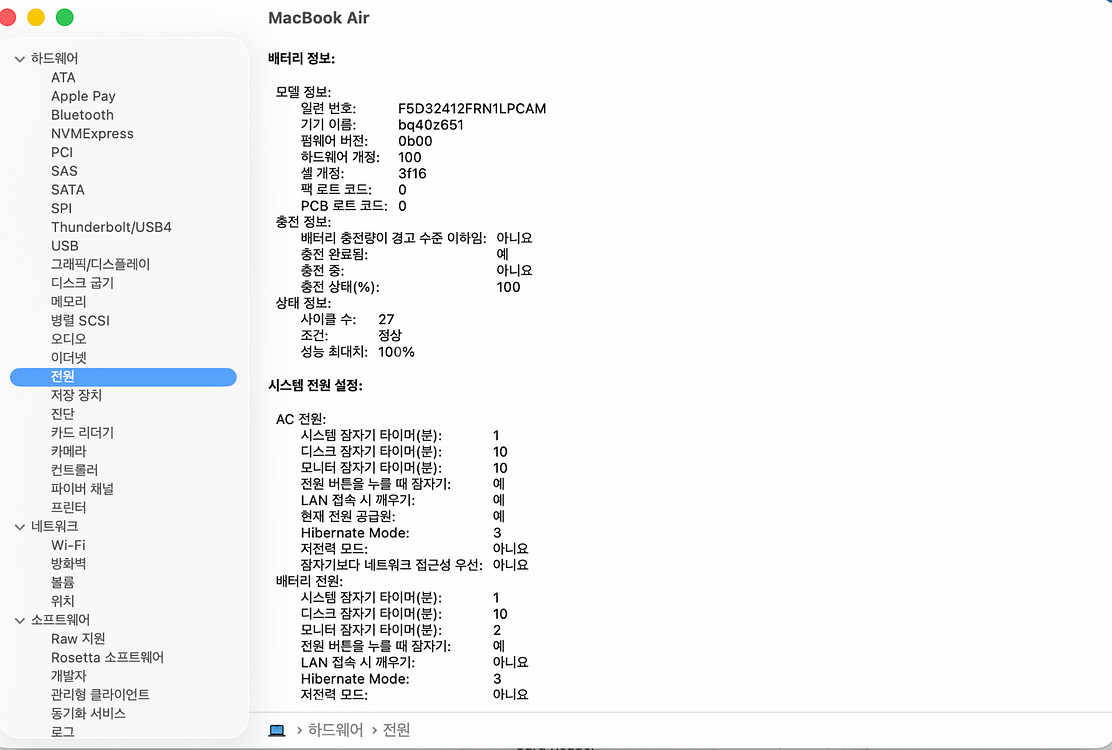View USB device information
The width and height of the screenshot is (1112, 750).
coord(65,245)
